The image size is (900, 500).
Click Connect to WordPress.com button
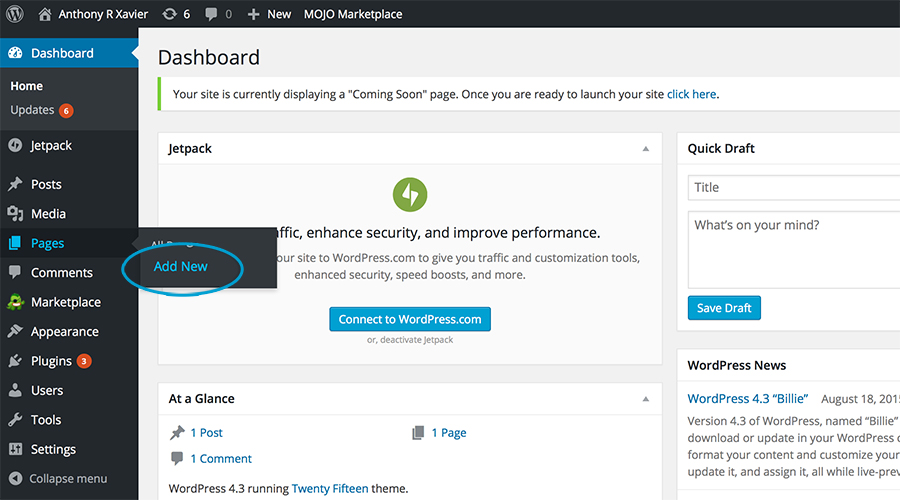pos(410,319)
